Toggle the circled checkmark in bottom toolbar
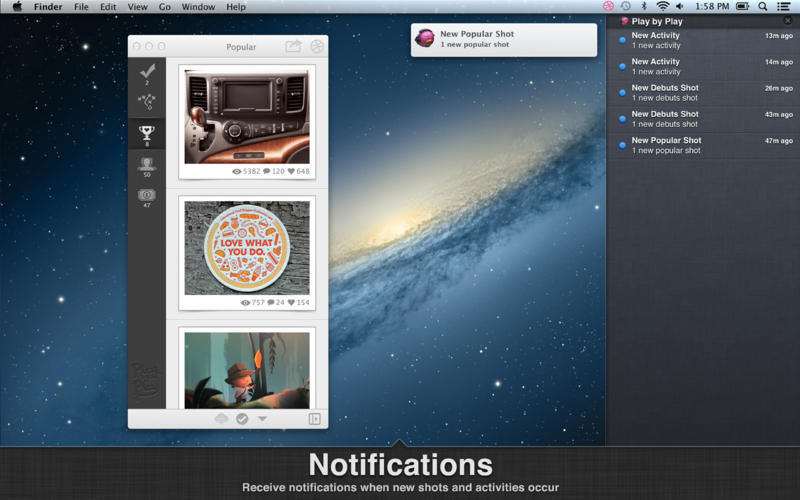Screen dimensions: 800x500 (242, 419)
